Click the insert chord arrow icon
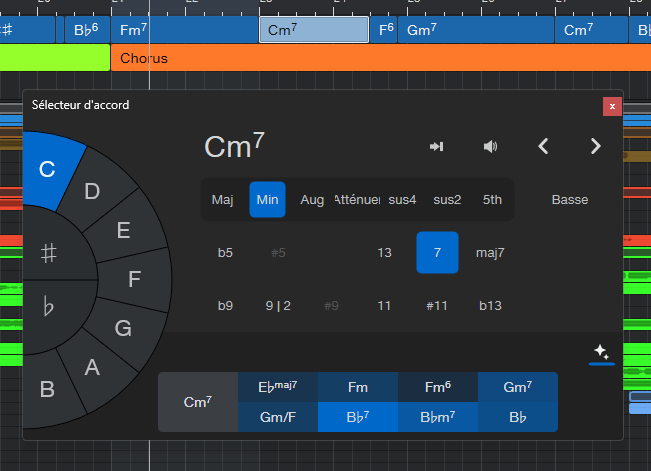This screenshot has height=471, width=651. [x=436, y=147]
